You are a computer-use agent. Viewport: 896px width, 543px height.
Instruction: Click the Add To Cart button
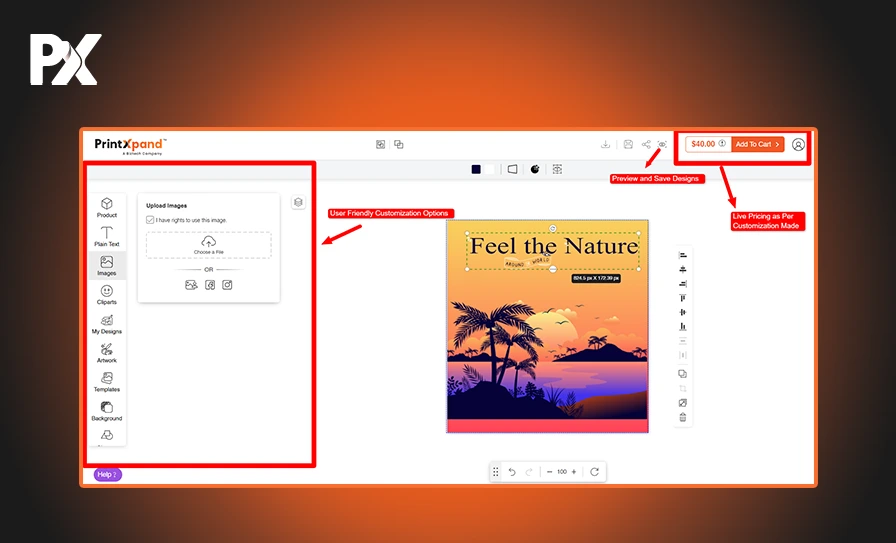tap(757, 144)
